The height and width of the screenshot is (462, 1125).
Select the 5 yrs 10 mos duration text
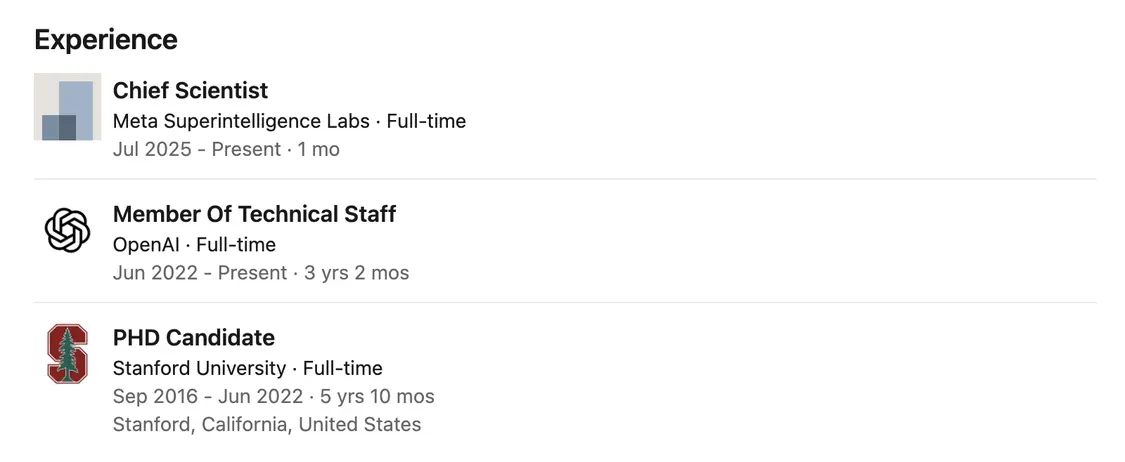[377, 397]
